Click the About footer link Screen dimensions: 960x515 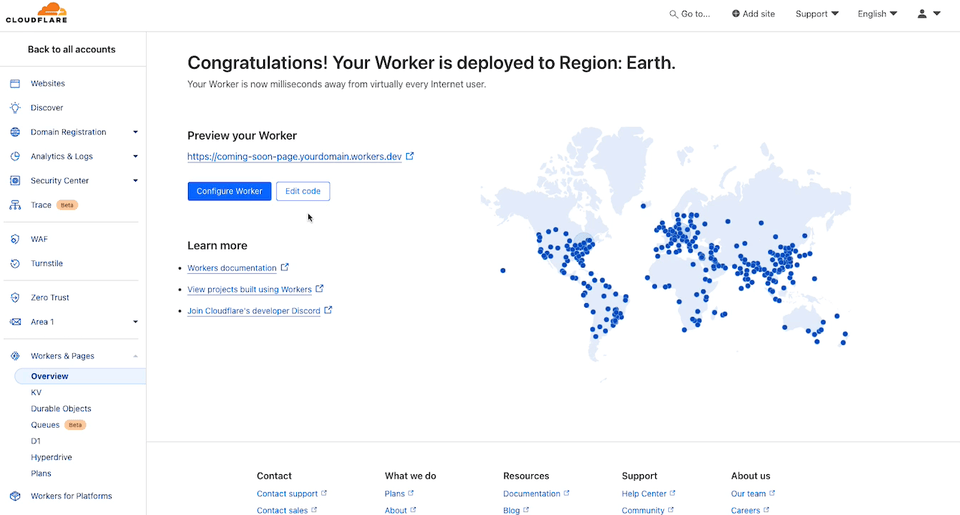[396, 510]
